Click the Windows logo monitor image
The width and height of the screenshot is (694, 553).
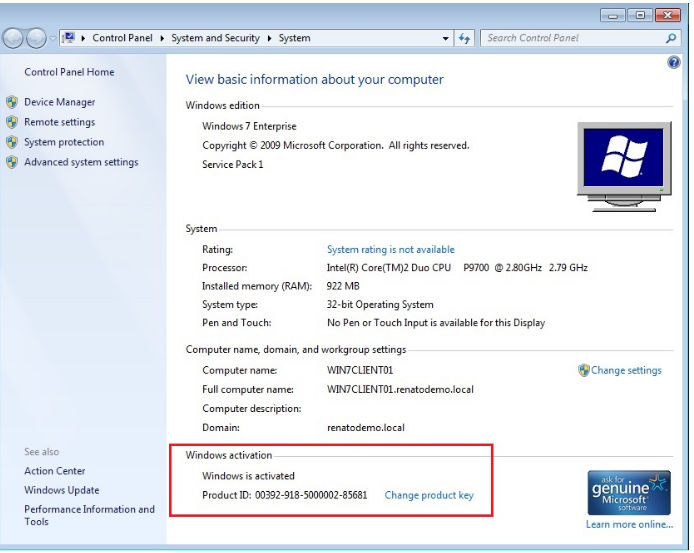[624, 166]
